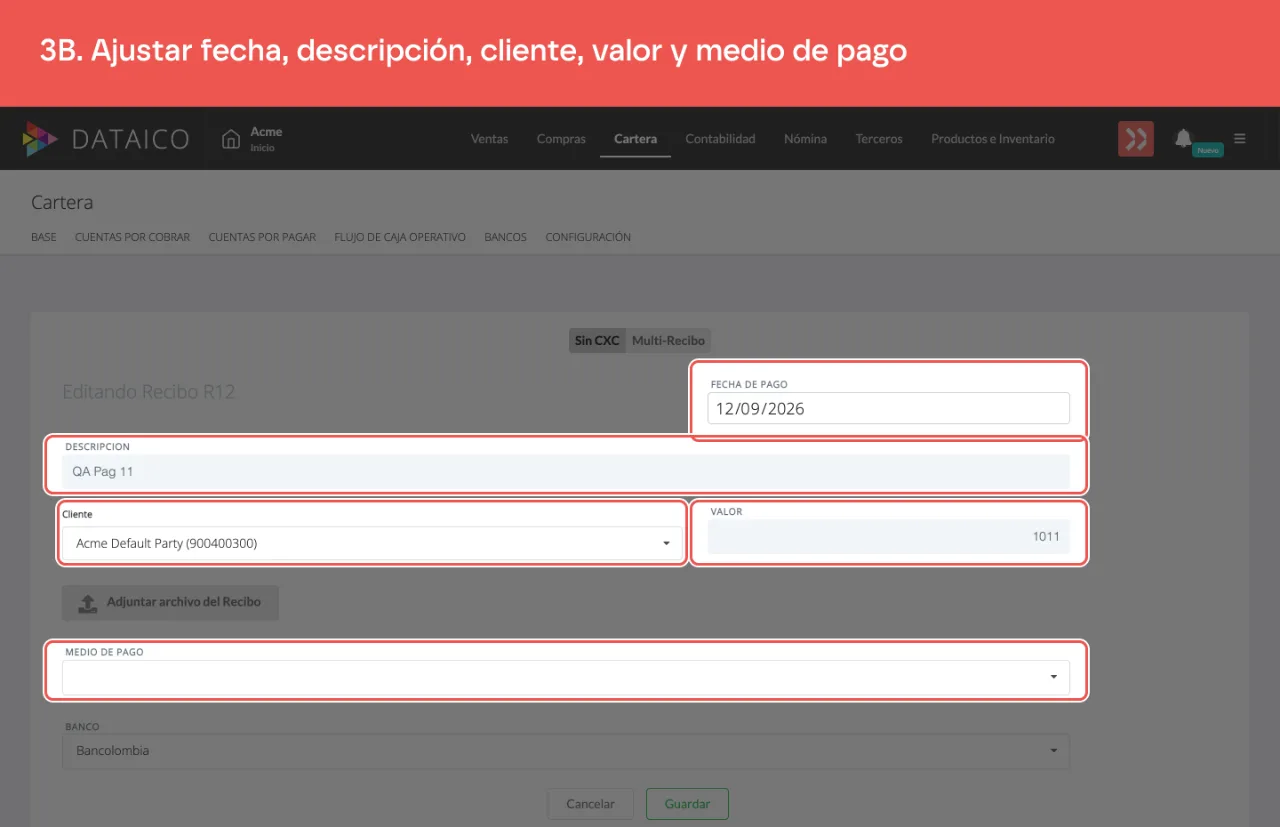Viewport: 1280px width, 827px height.
Task: Click the upload icon in attach button
Action: coord(88,603)
